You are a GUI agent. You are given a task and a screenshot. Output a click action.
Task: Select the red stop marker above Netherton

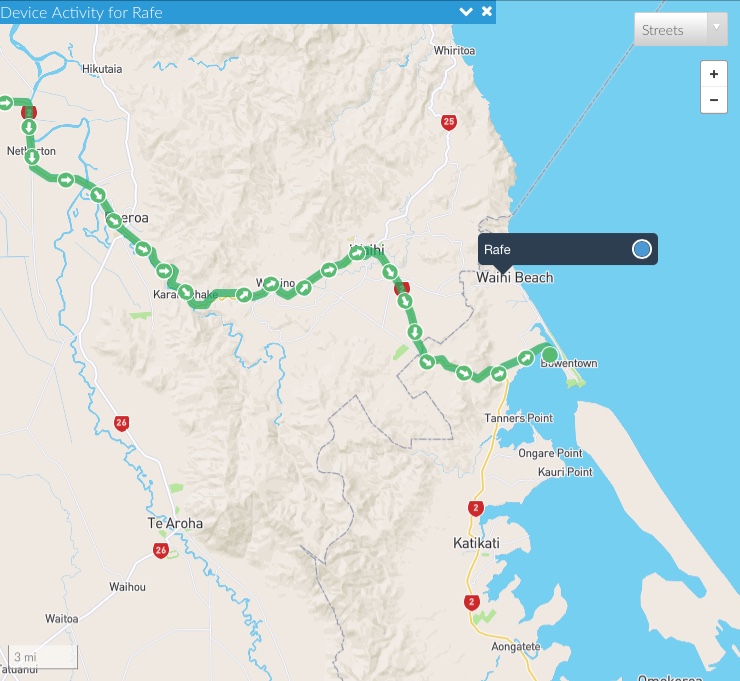click(x=29, y=112)
